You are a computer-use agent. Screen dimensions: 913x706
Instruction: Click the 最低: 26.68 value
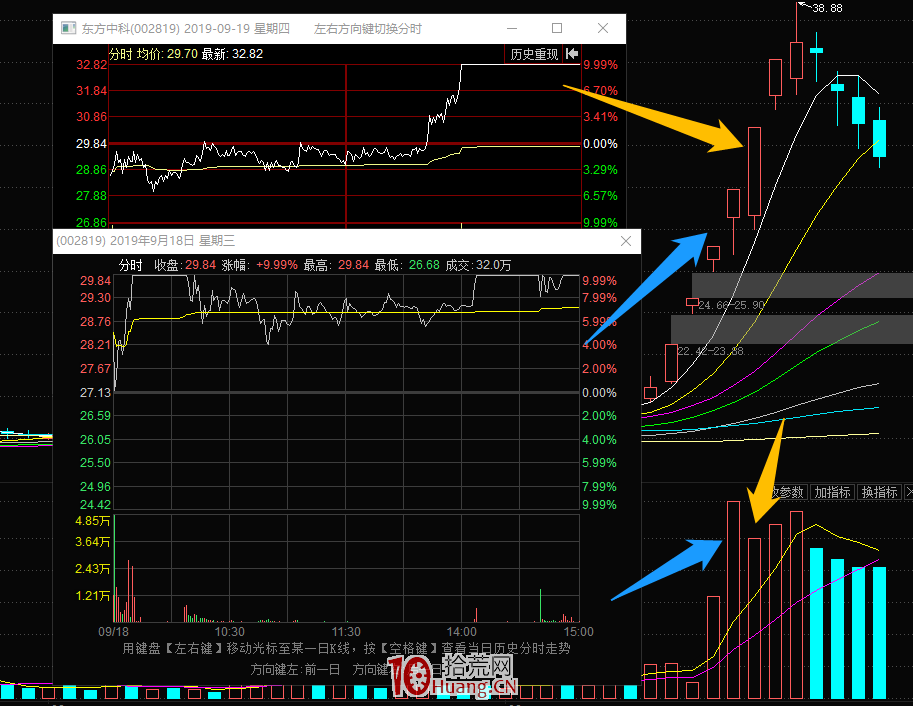pyautogui.click(x=407, y=265)
